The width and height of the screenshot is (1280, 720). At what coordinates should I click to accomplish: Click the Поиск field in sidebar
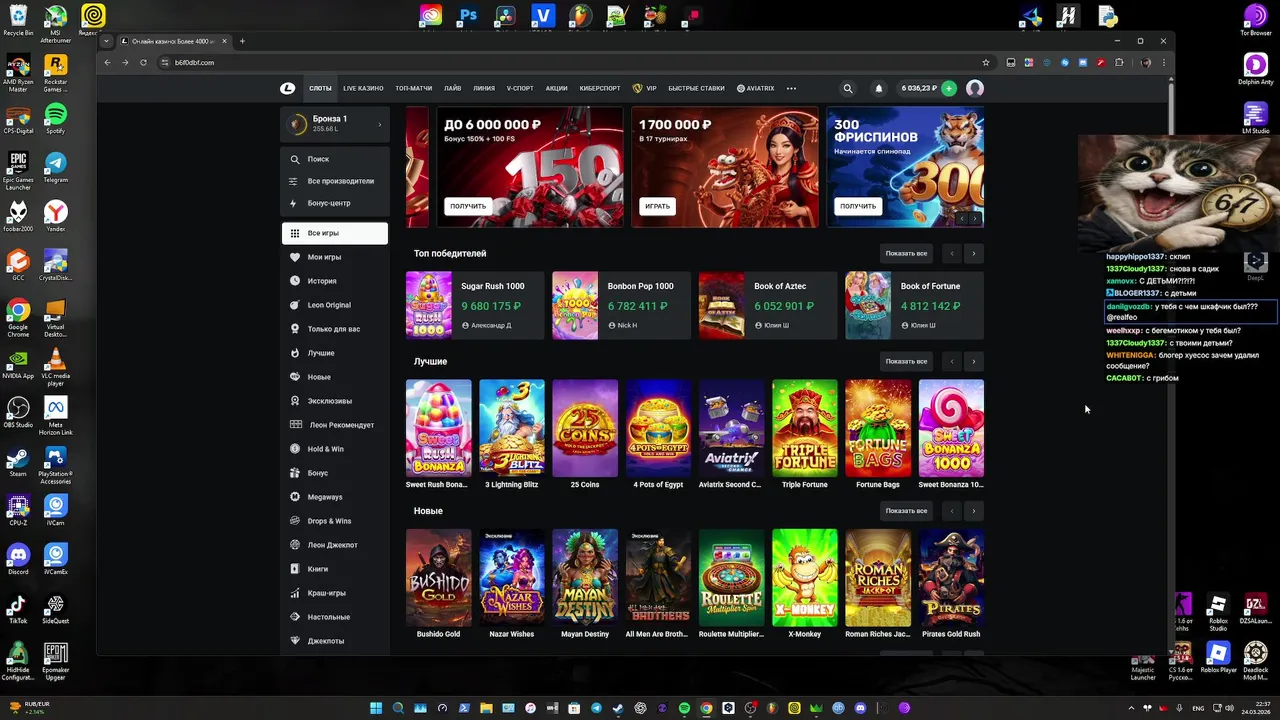point(335,159)
